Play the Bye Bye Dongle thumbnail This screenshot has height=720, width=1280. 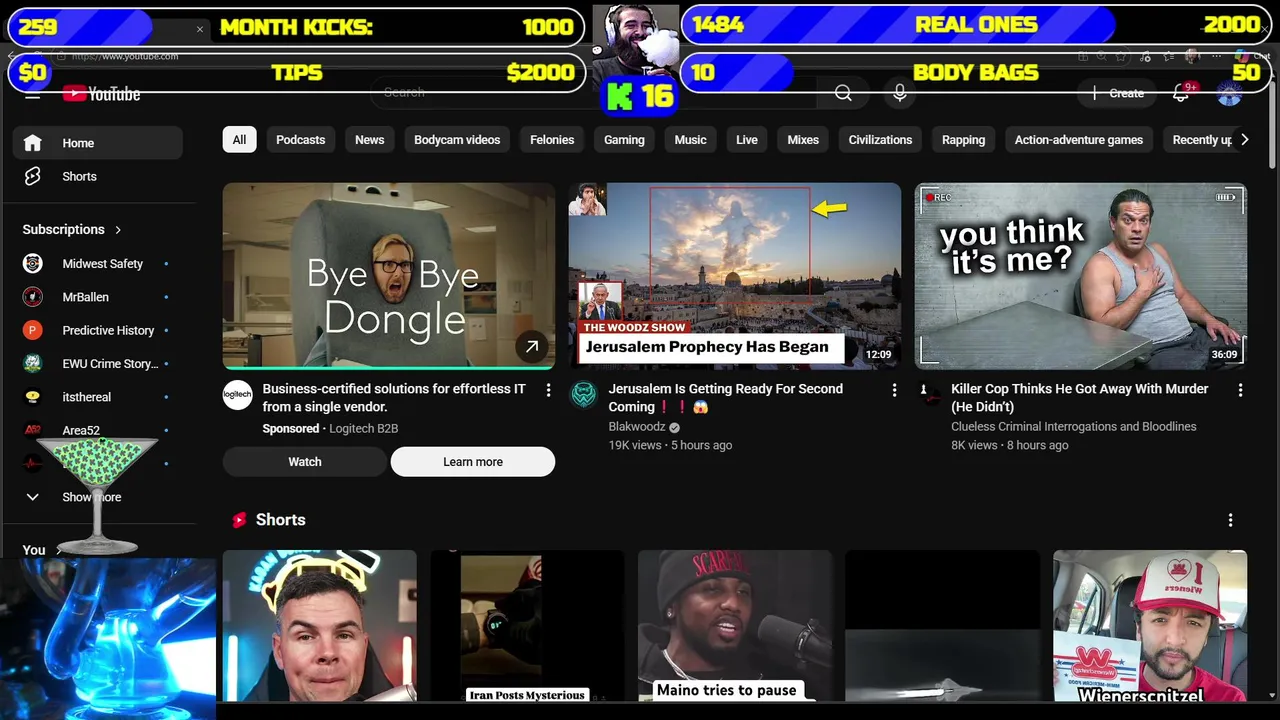(x=389, y=276)
